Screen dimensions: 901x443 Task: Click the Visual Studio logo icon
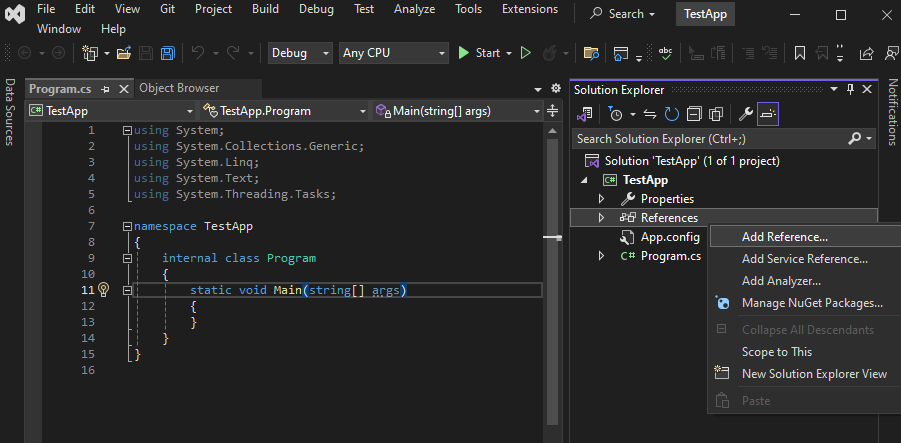pos(15,14)
